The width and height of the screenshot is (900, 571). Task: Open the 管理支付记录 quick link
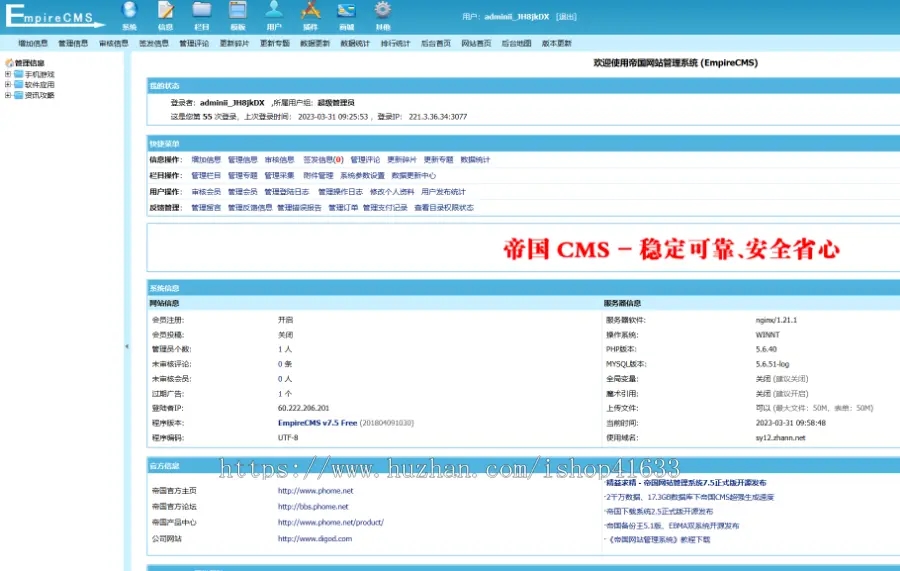(x=385, y=208)
